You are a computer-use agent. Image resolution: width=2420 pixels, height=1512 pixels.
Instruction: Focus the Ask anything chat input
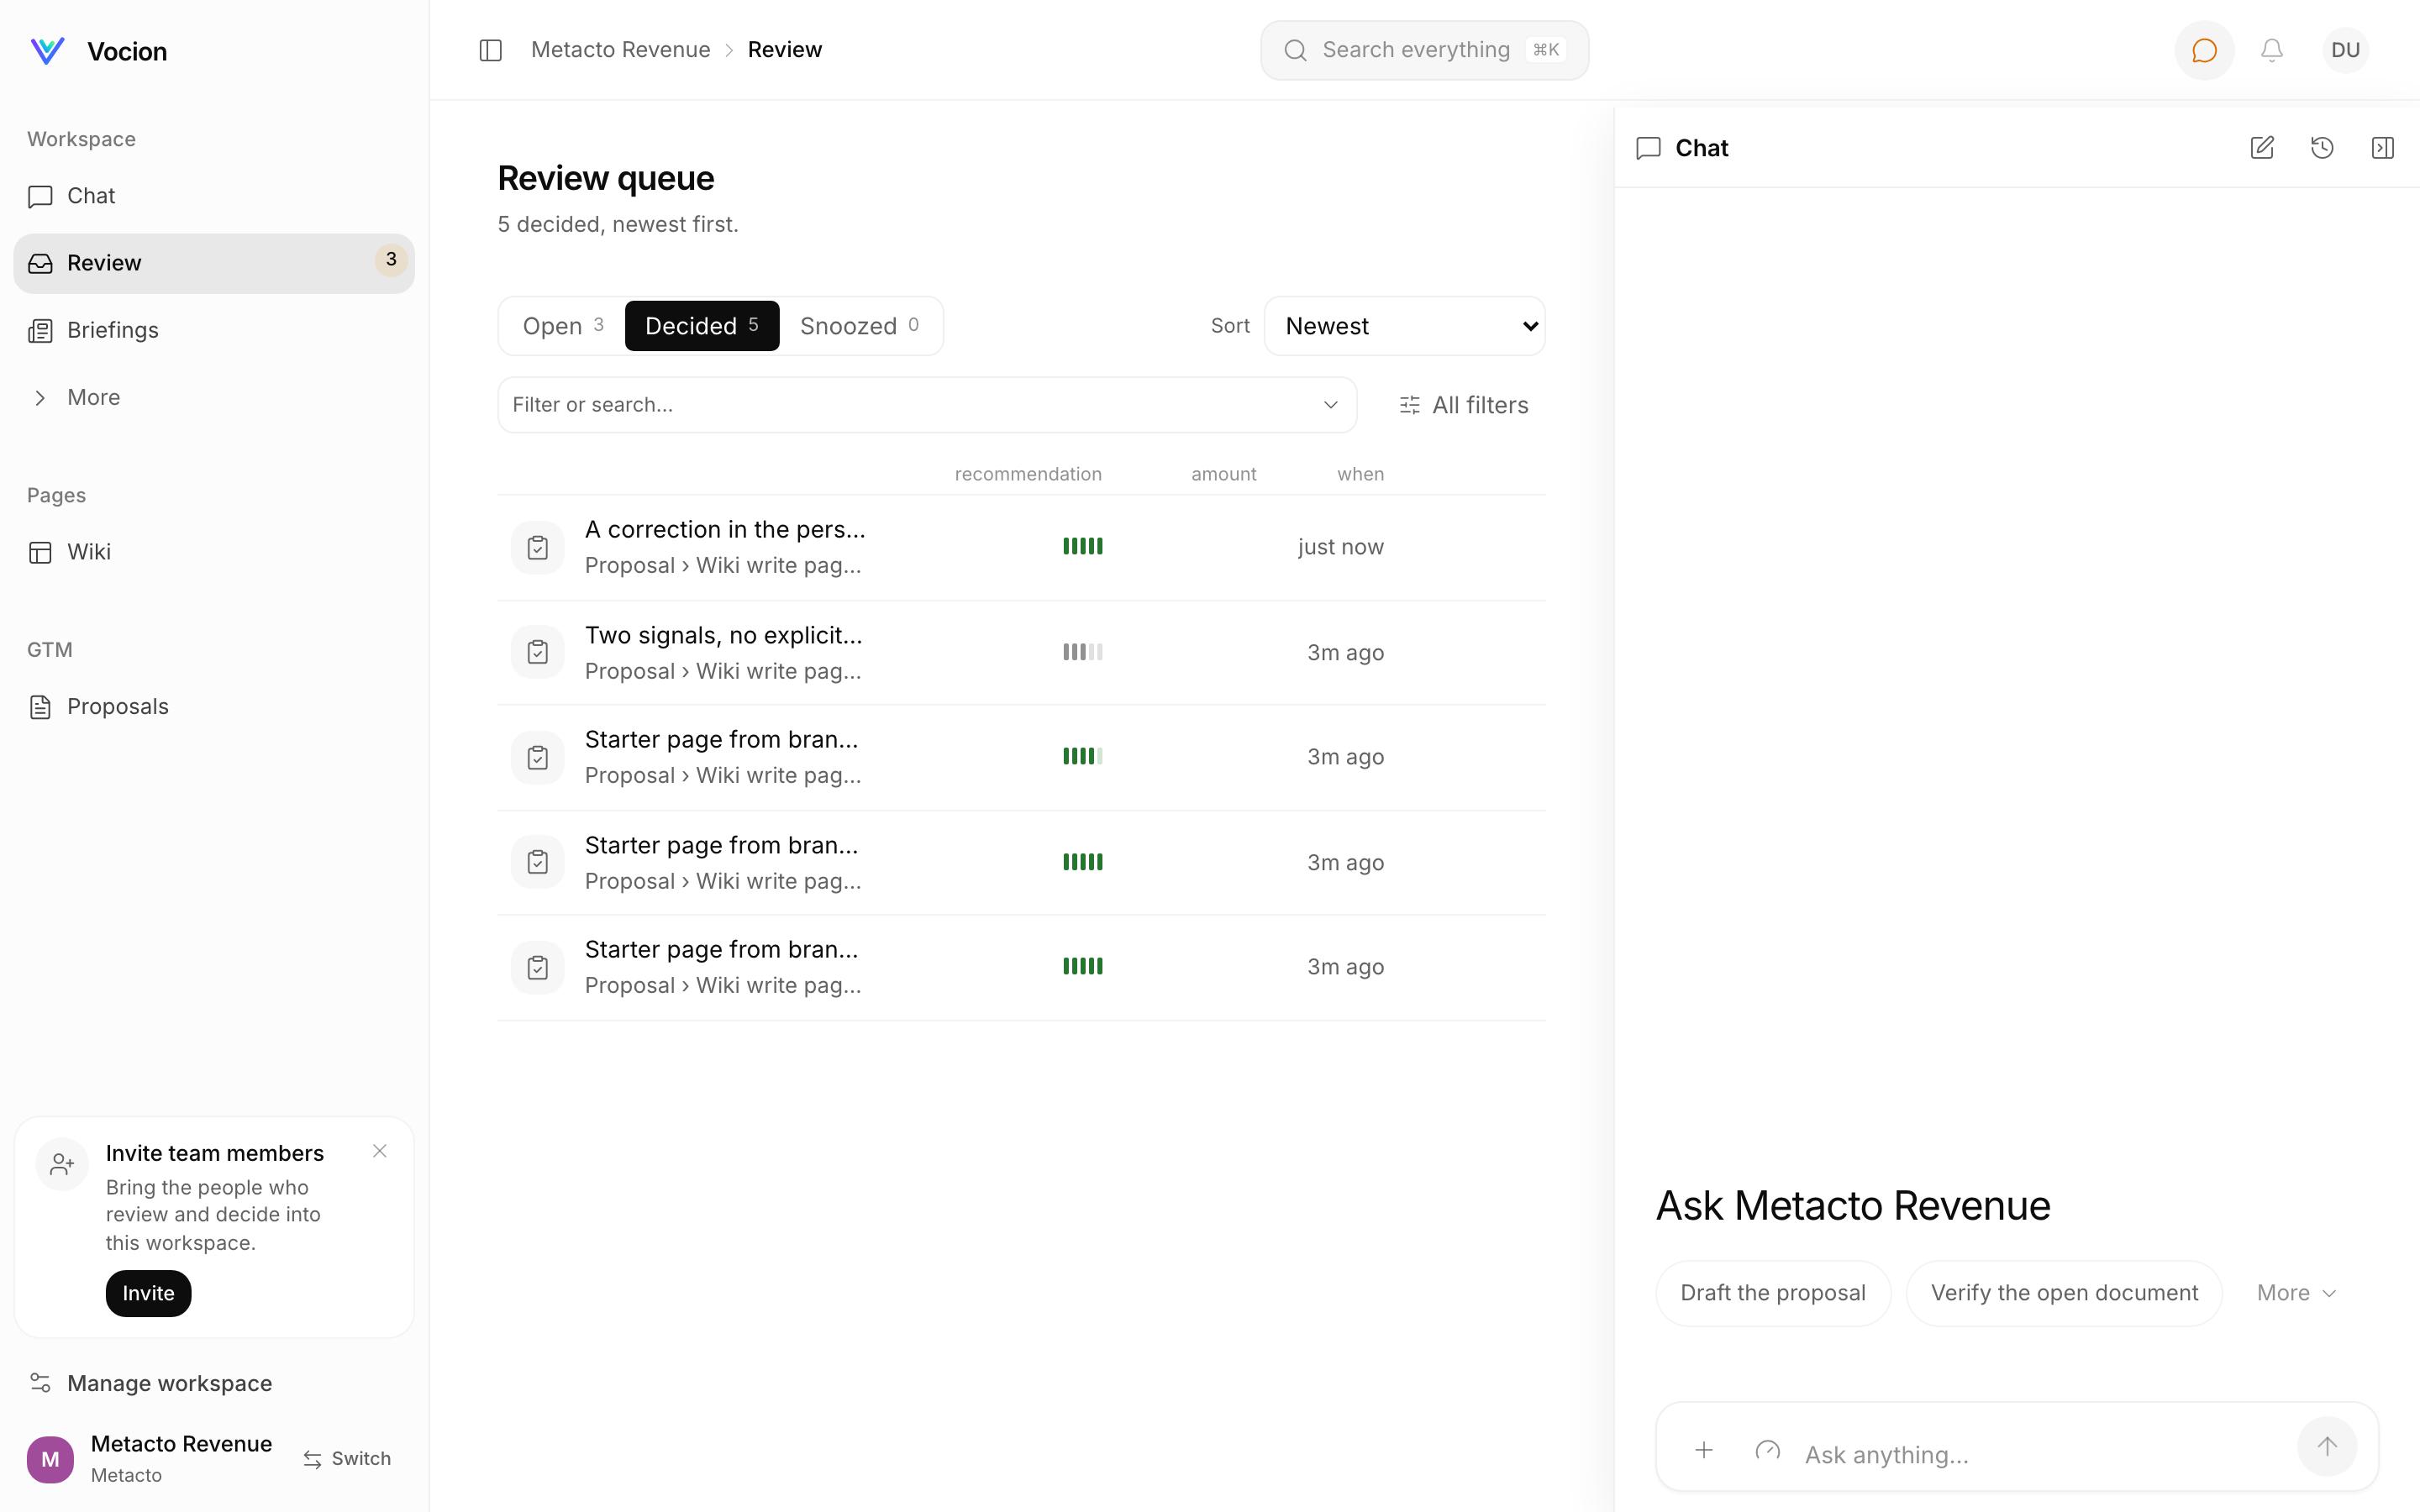pos(2040,1455)
